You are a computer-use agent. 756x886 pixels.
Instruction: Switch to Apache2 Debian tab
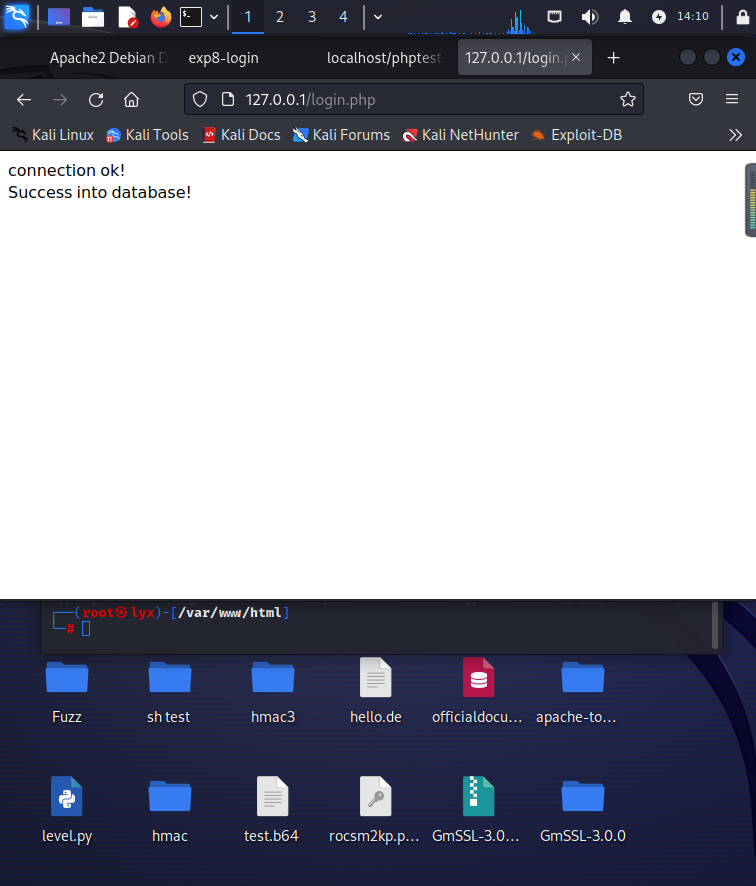[x=108, y=58]
